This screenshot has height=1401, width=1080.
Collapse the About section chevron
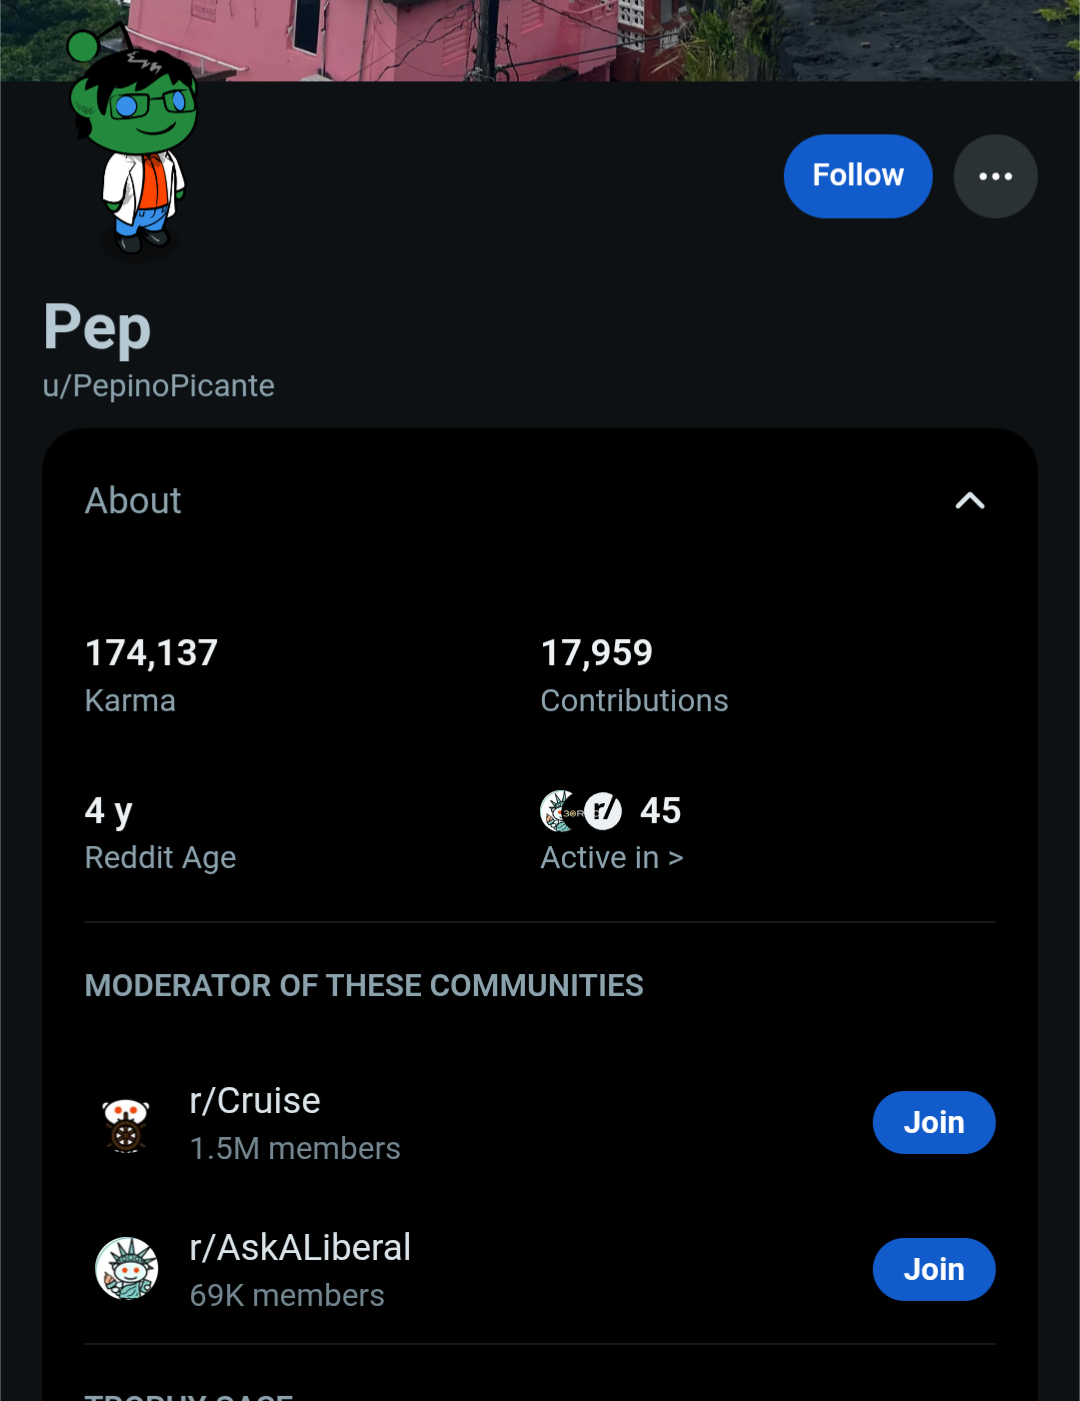[969, 501]
